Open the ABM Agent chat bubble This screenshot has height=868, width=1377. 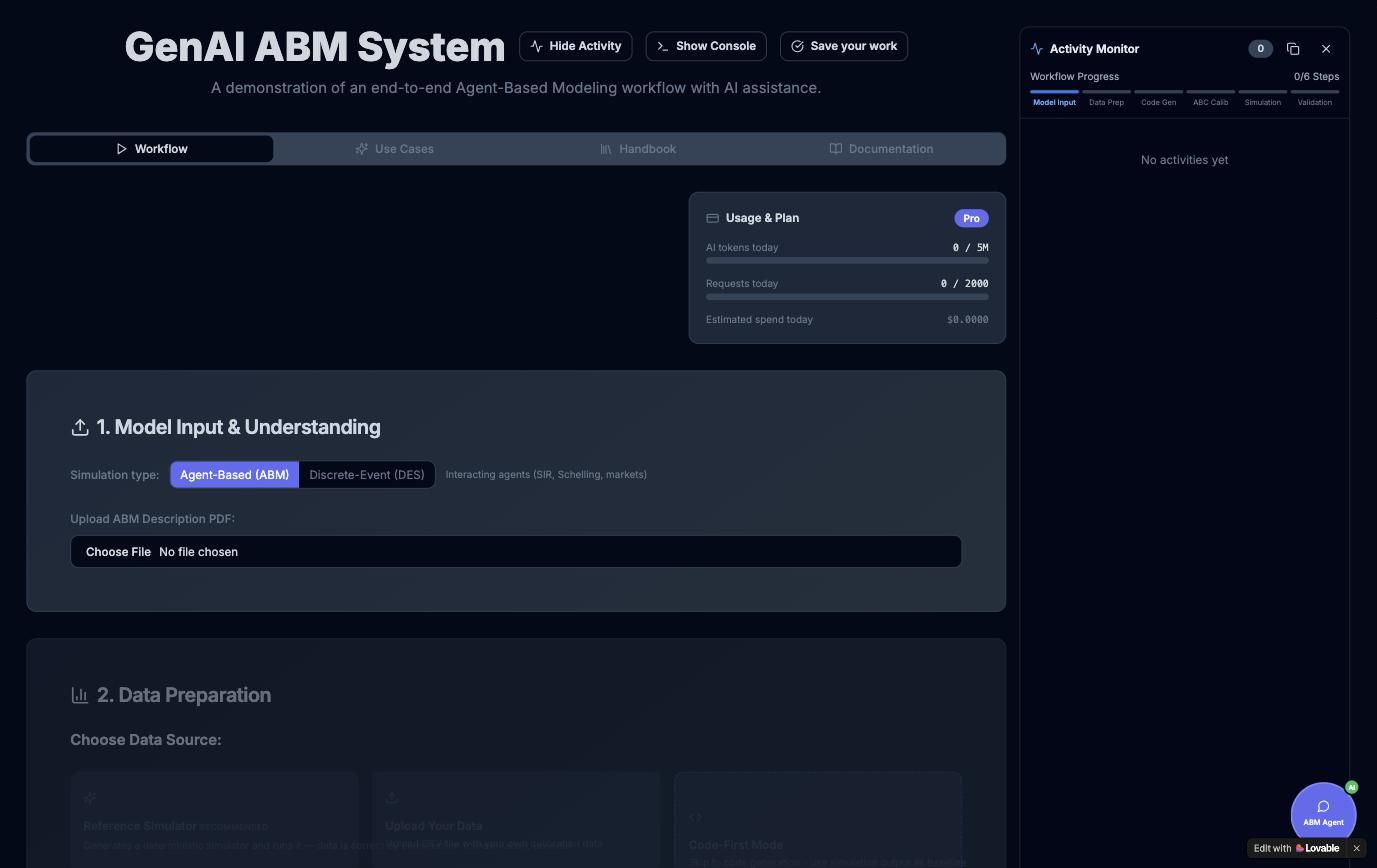(x=1323, y=814)
